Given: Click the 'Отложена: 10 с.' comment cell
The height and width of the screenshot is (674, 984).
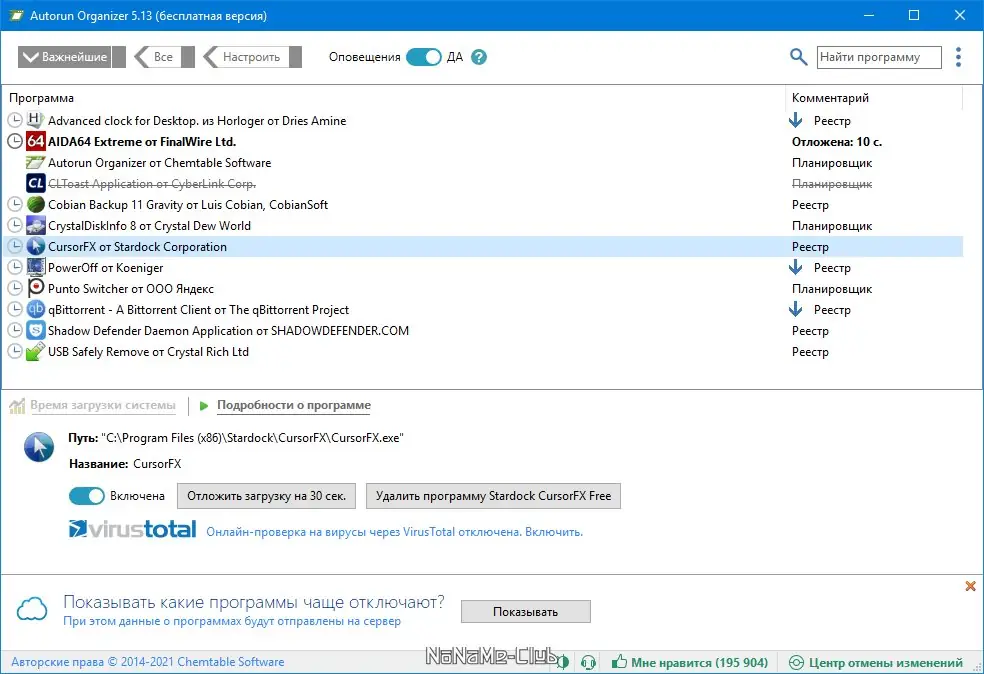Looking at the screenshot, I should (837, 142).
